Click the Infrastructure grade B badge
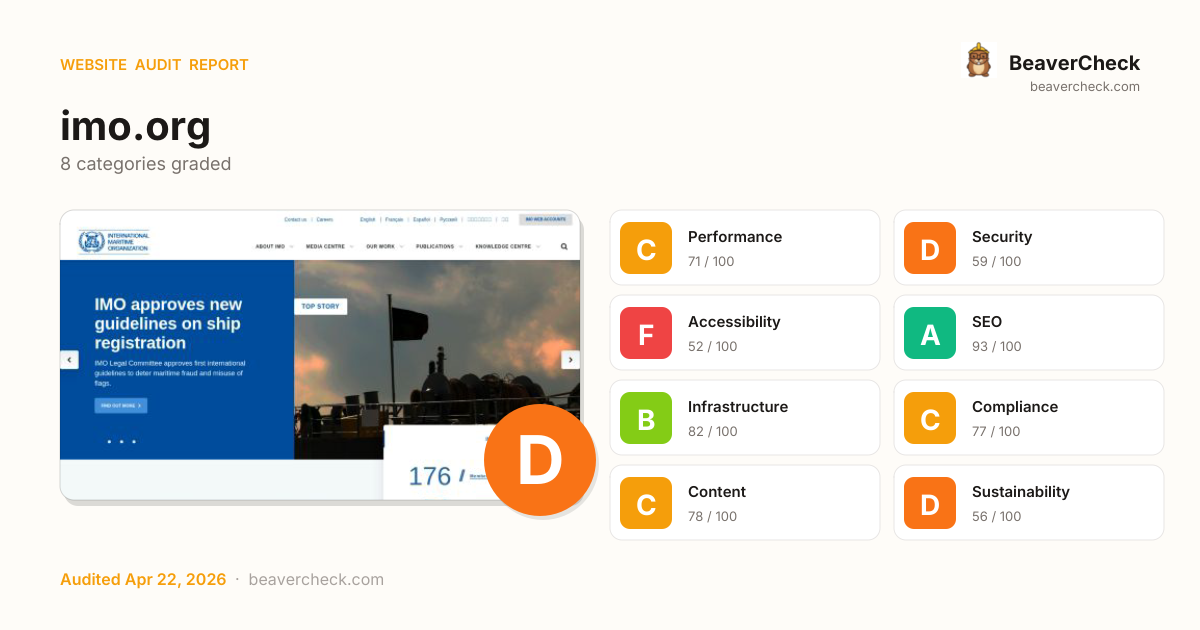 pos(646,418)
